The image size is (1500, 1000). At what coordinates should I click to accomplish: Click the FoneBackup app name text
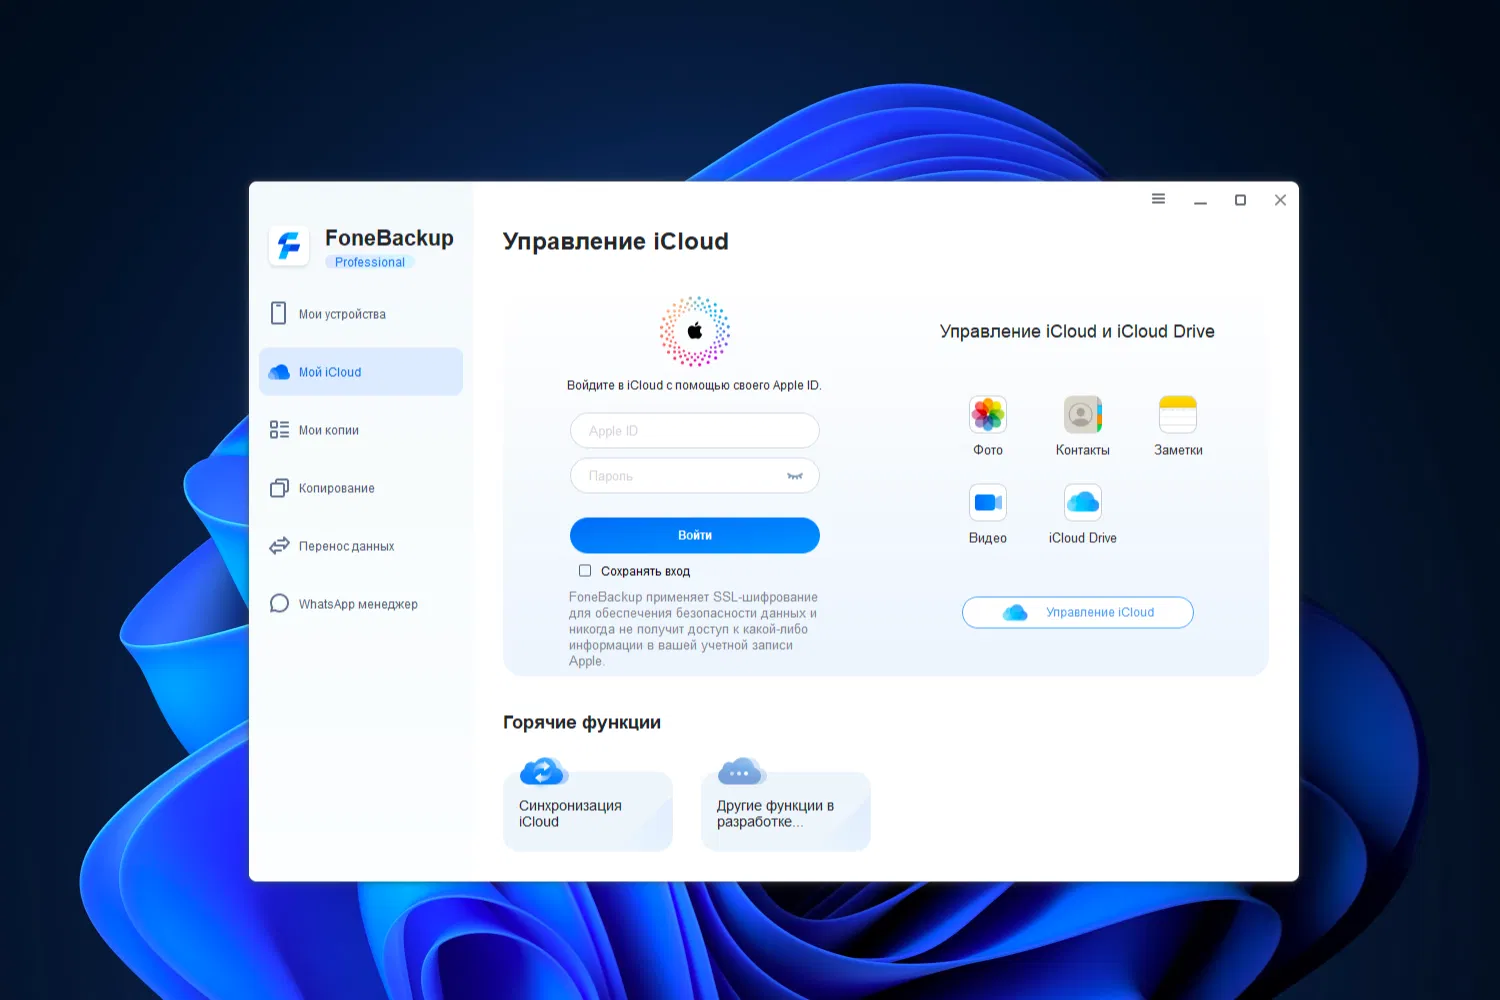point(389,238)
